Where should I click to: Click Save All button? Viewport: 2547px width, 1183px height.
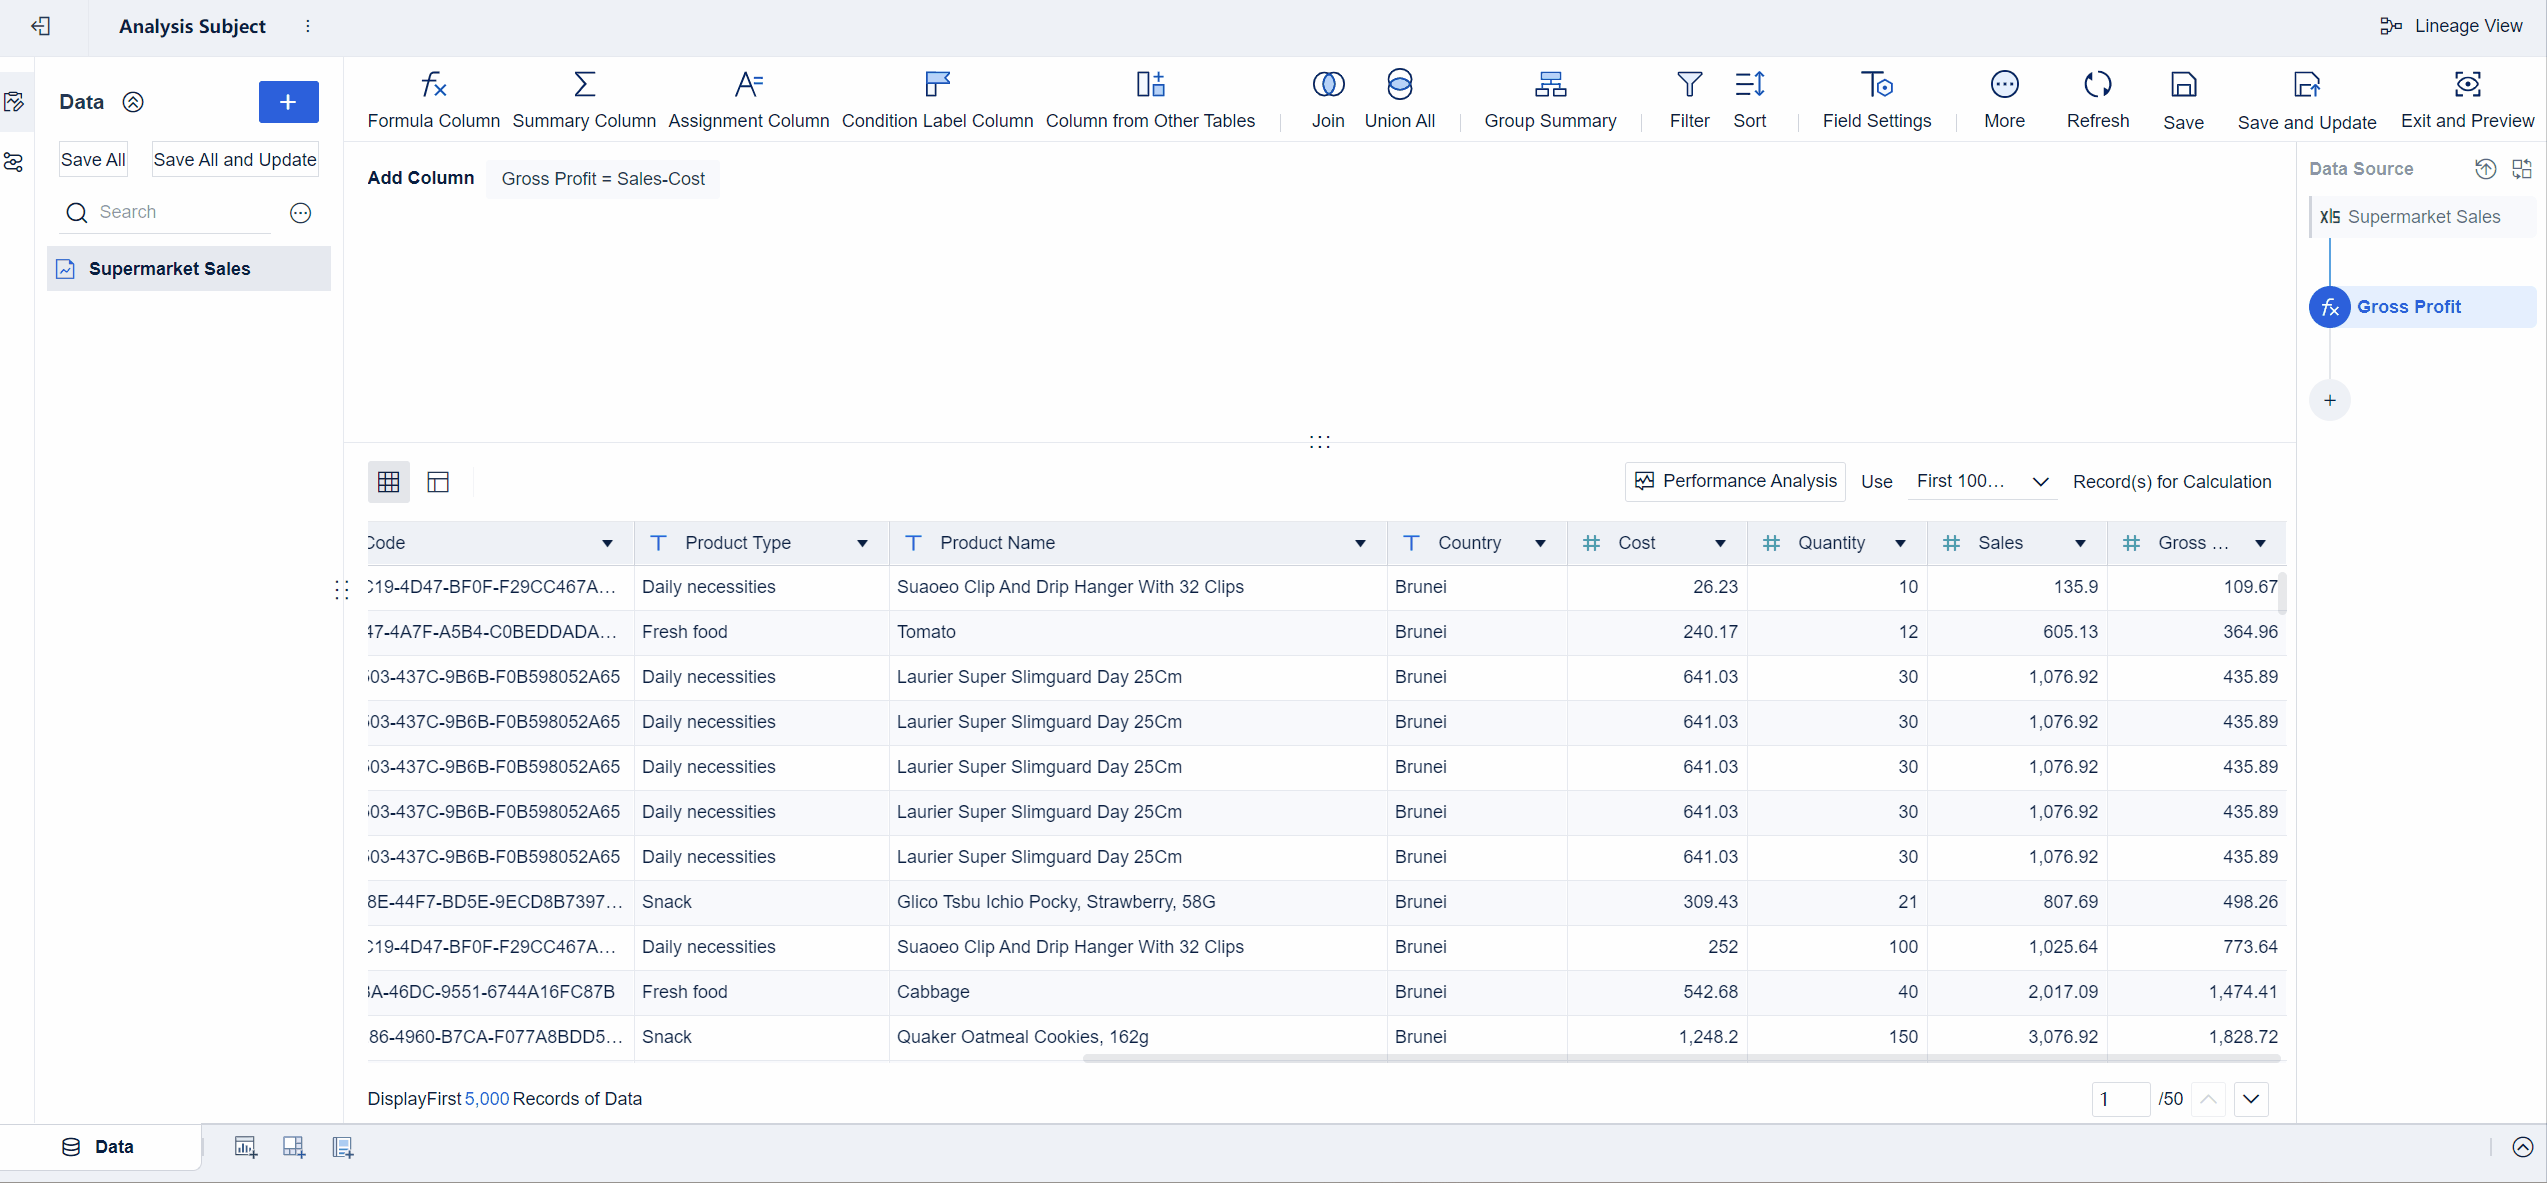(x=93, y=160)
